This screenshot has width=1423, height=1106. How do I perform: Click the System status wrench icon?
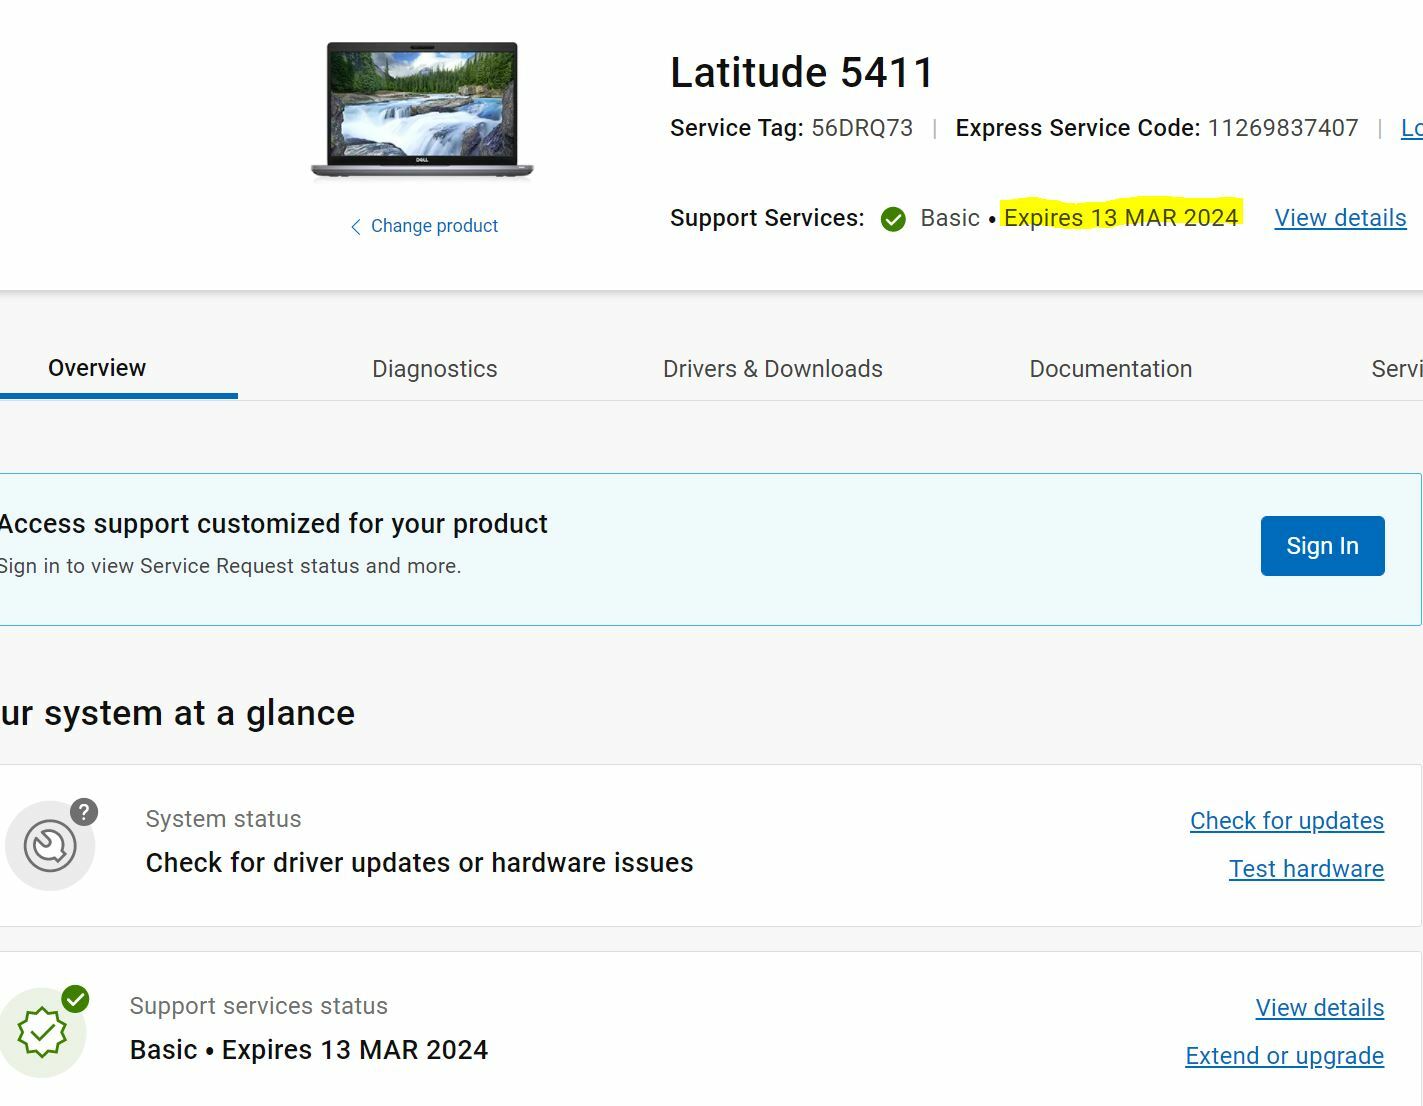(x=50, y=847)
